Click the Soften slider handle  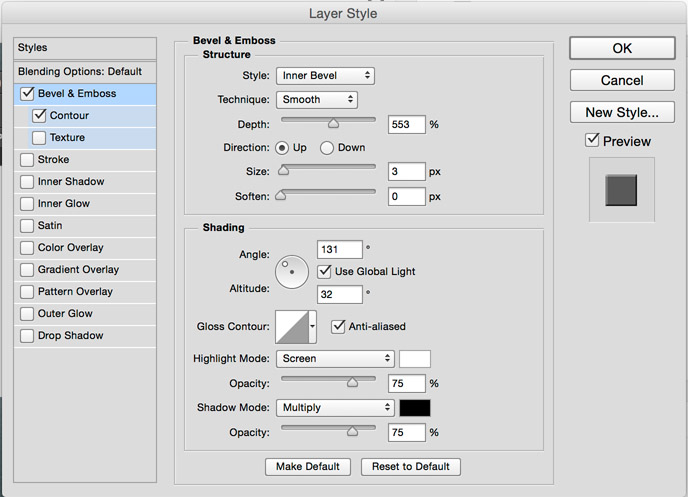click(281, 195)
